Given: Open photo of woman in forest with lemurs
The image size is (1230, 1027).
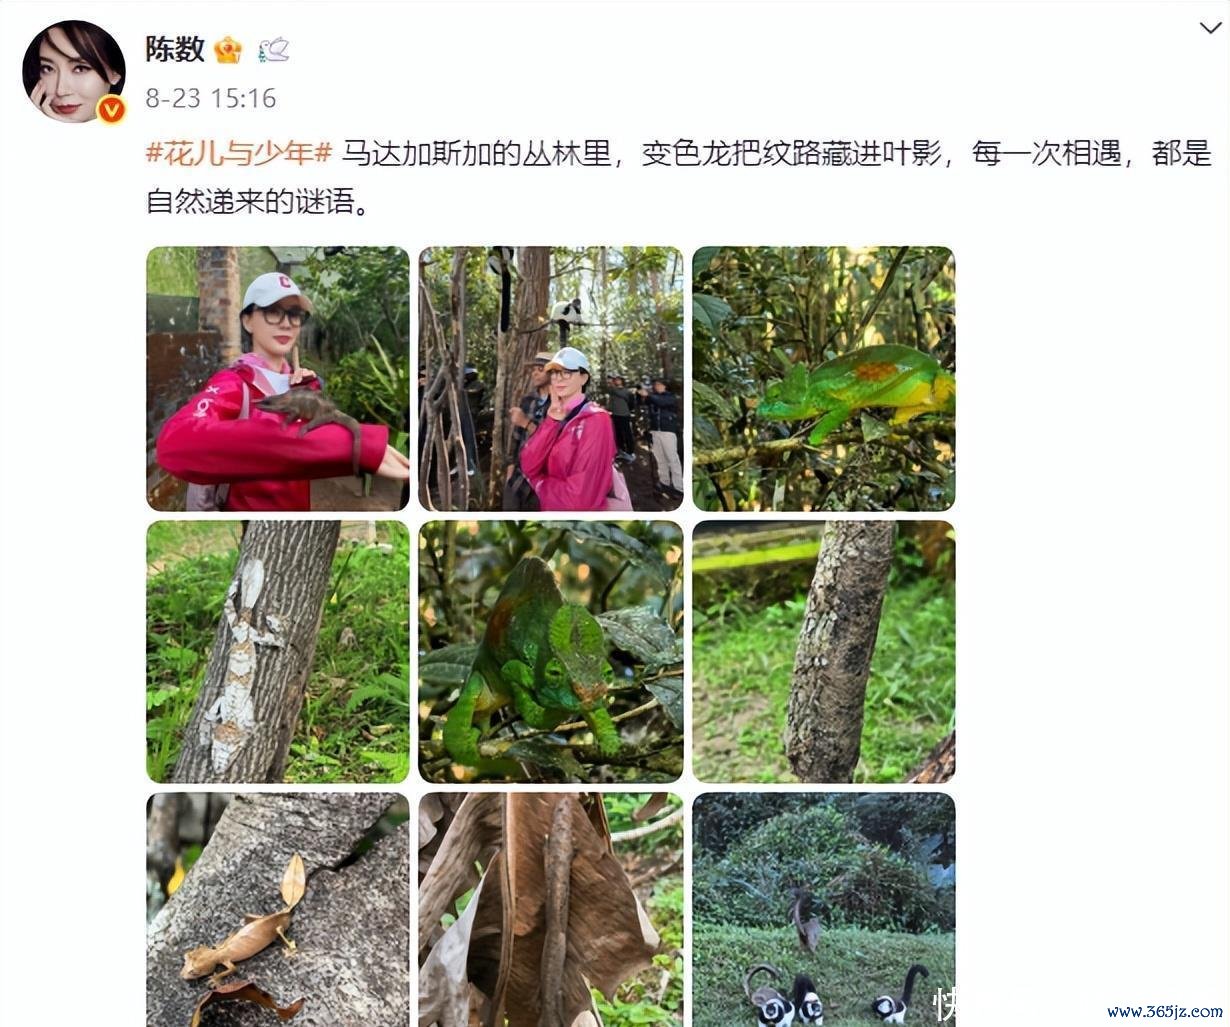Looking at the screenshot, I should click(551, 379).
